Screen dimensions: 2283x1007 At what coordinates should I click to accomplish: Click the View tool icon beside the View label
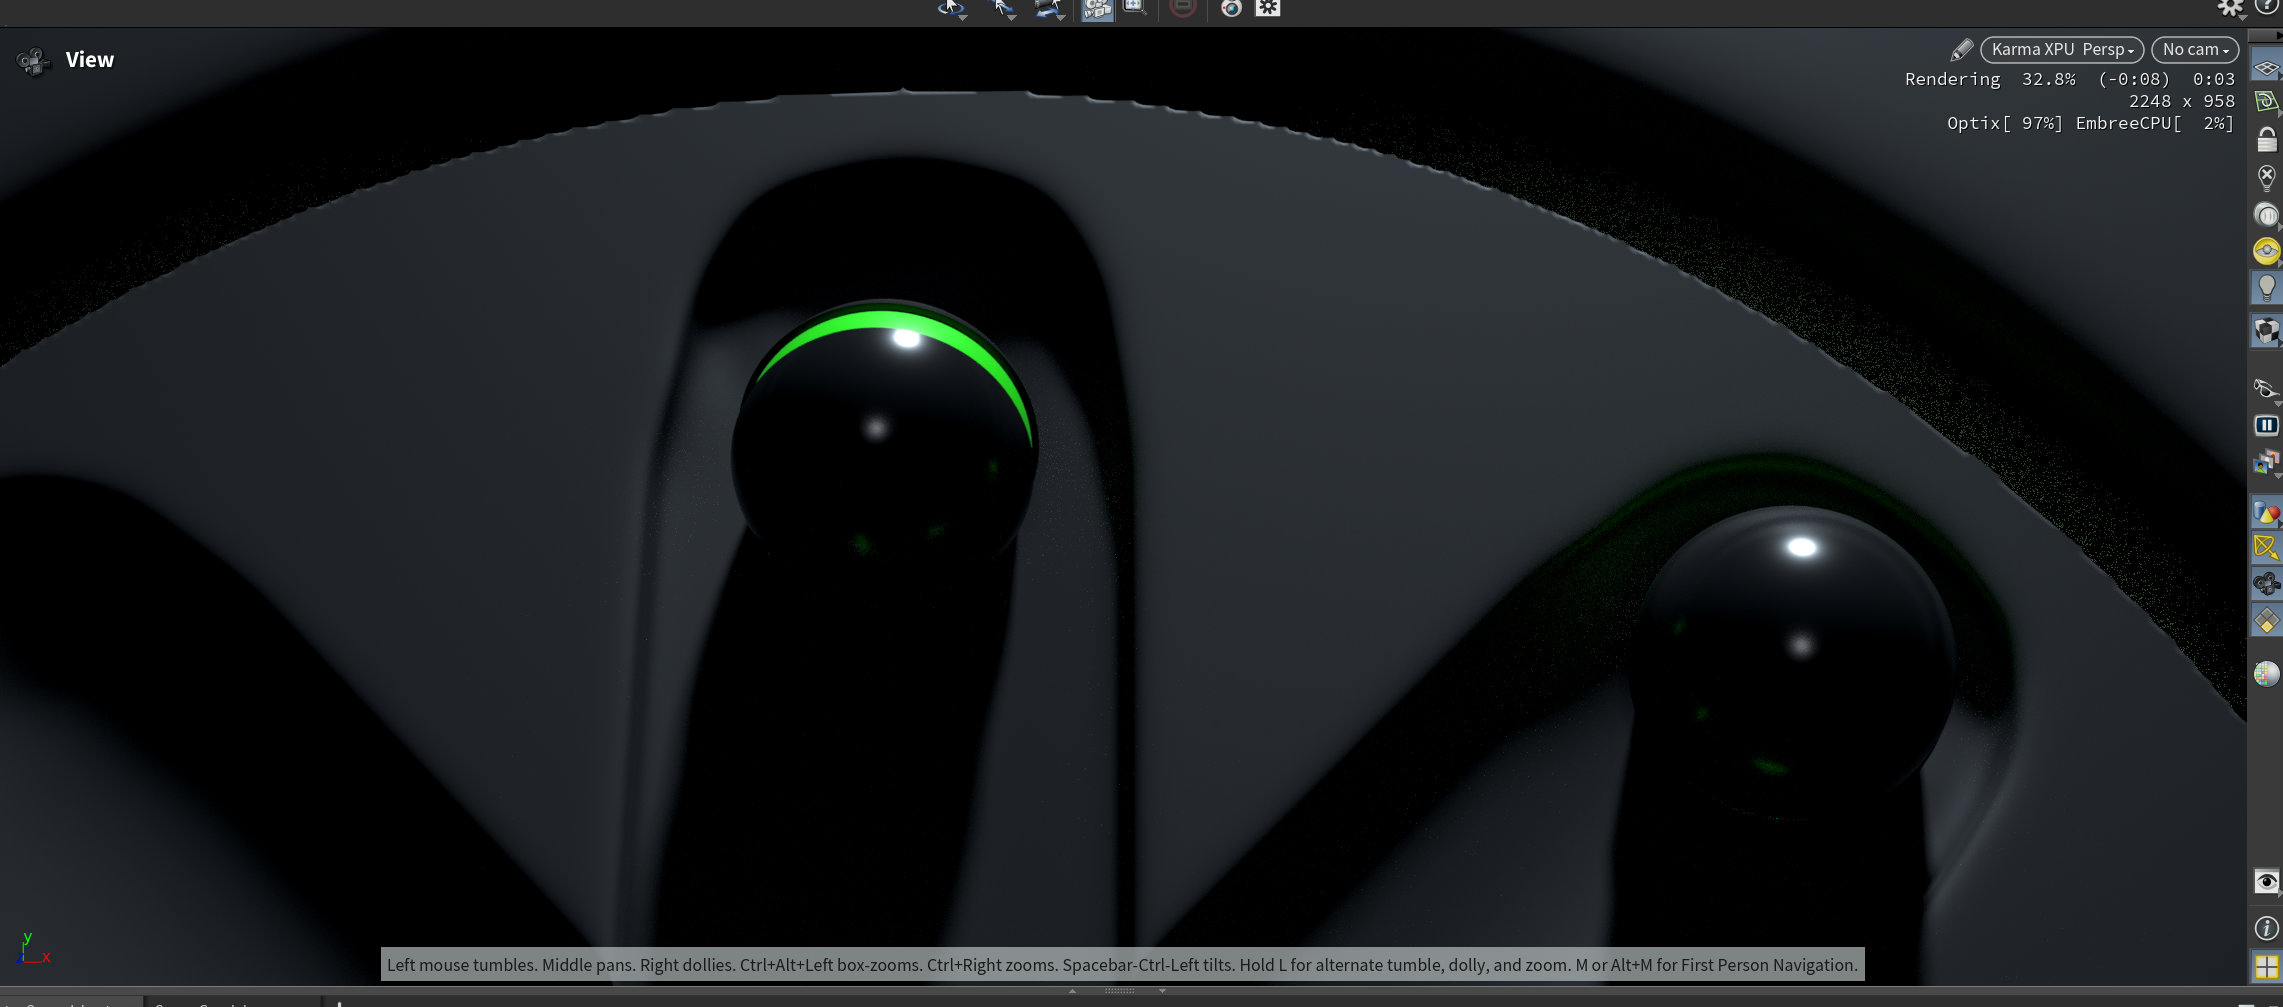(x=33, y=61)
